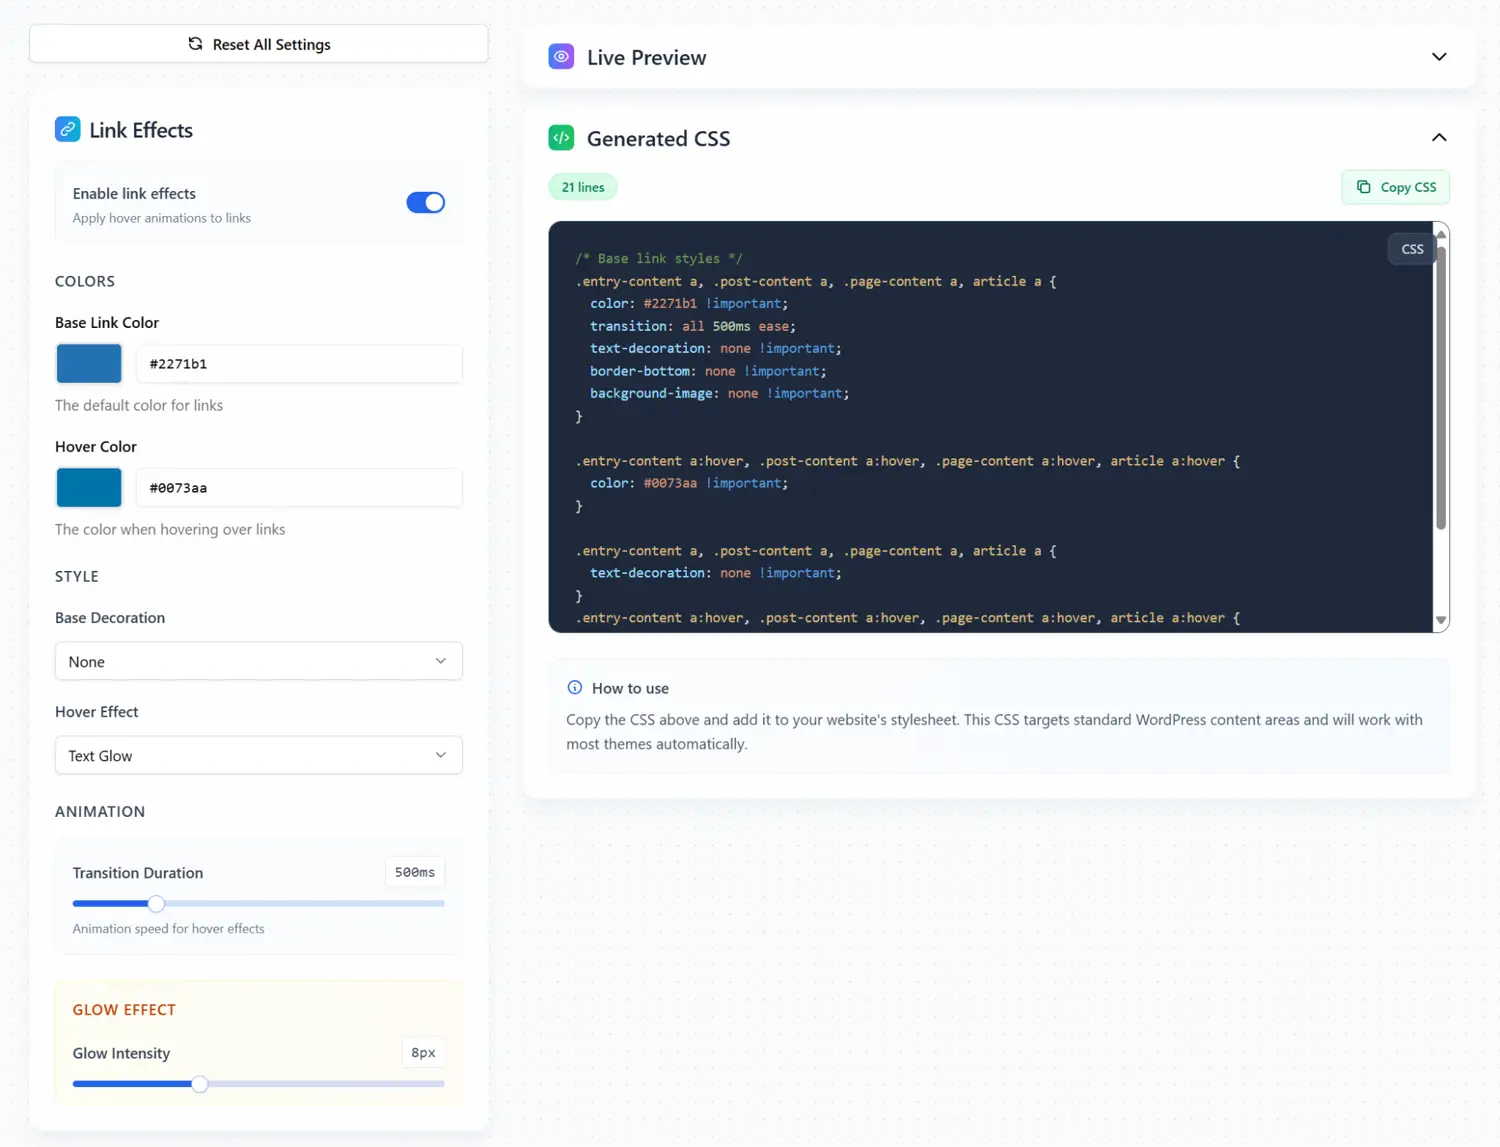This screenshot has width=1500, height=1147.
Task: Click the Generated CSS code icon
Action: coord(561,138)
